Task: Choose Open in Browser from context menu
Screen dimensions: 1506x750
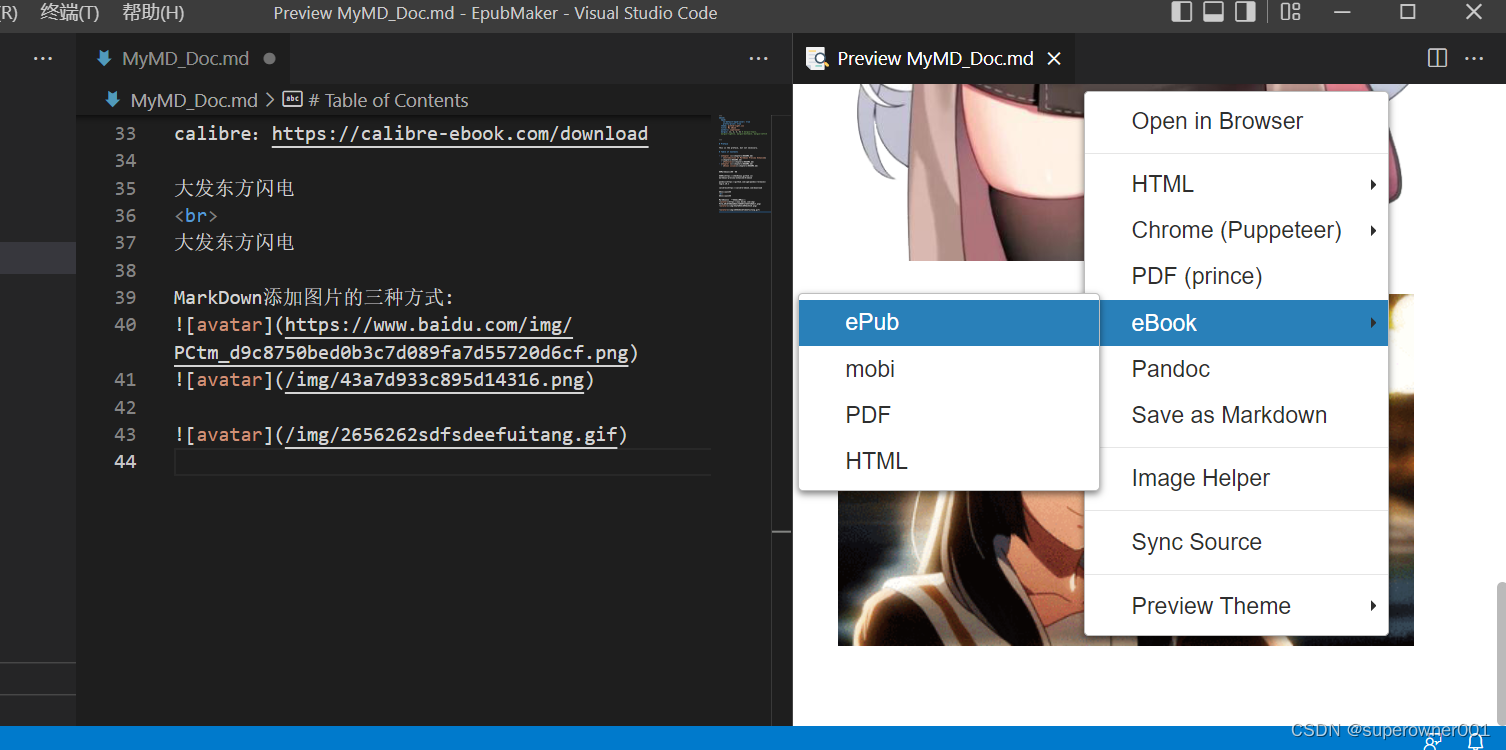Action: pos(1236,121)
